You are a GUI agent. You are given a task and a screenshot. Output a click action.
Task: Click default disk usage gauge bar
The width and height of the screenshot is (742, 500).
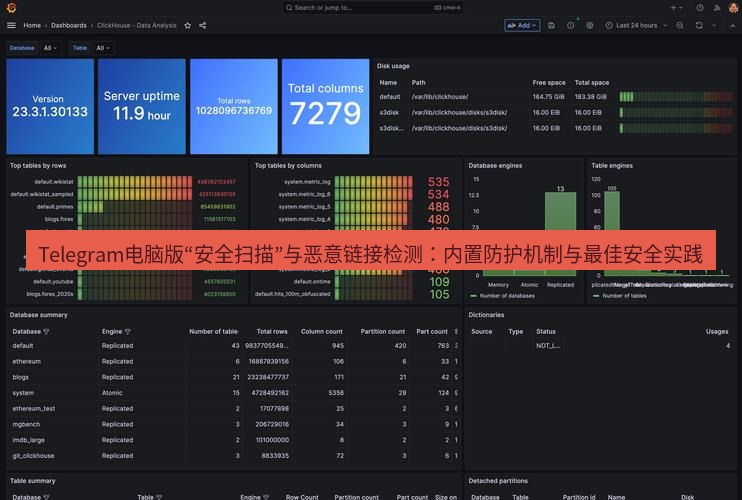676,97
